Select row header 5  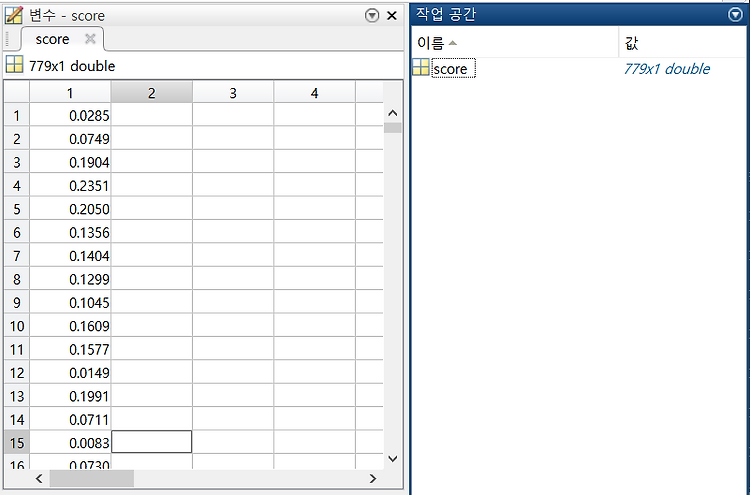[17, 209]
